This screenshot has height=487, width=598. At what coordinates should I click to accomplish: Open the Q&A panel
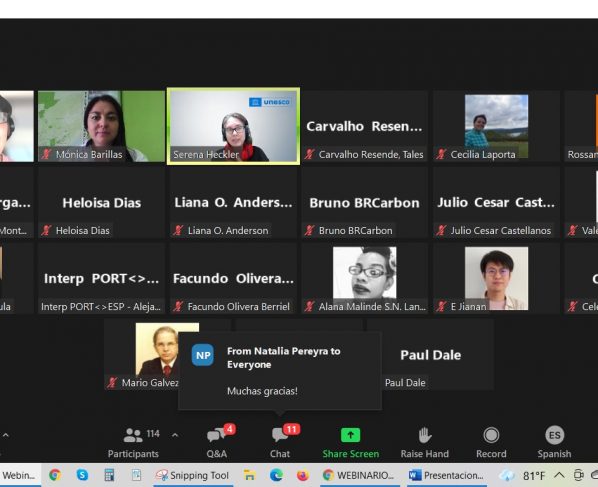point(217,442)
